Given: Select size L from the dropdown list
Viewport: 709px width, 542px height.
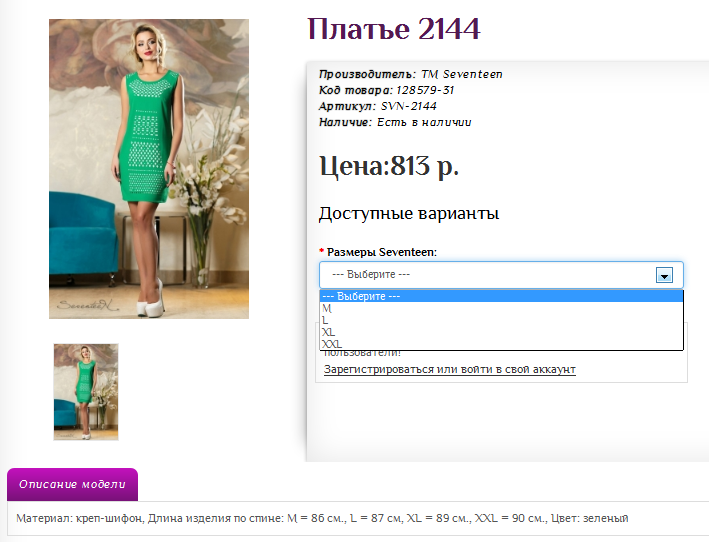Looking at the screenshot, I should [501, 320].
